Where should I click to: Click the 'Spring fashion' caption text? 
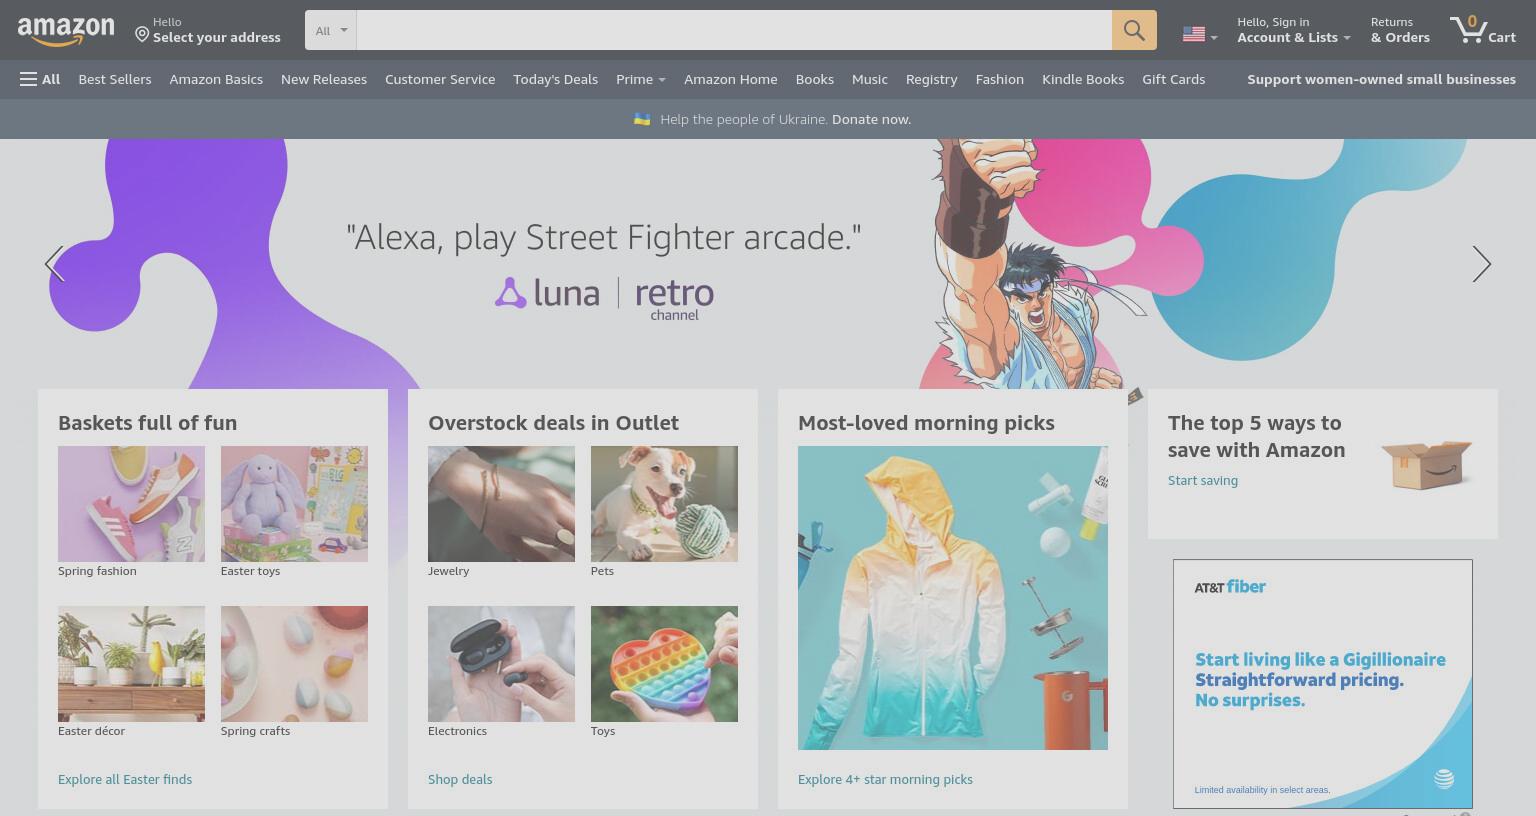click(97, 571)
